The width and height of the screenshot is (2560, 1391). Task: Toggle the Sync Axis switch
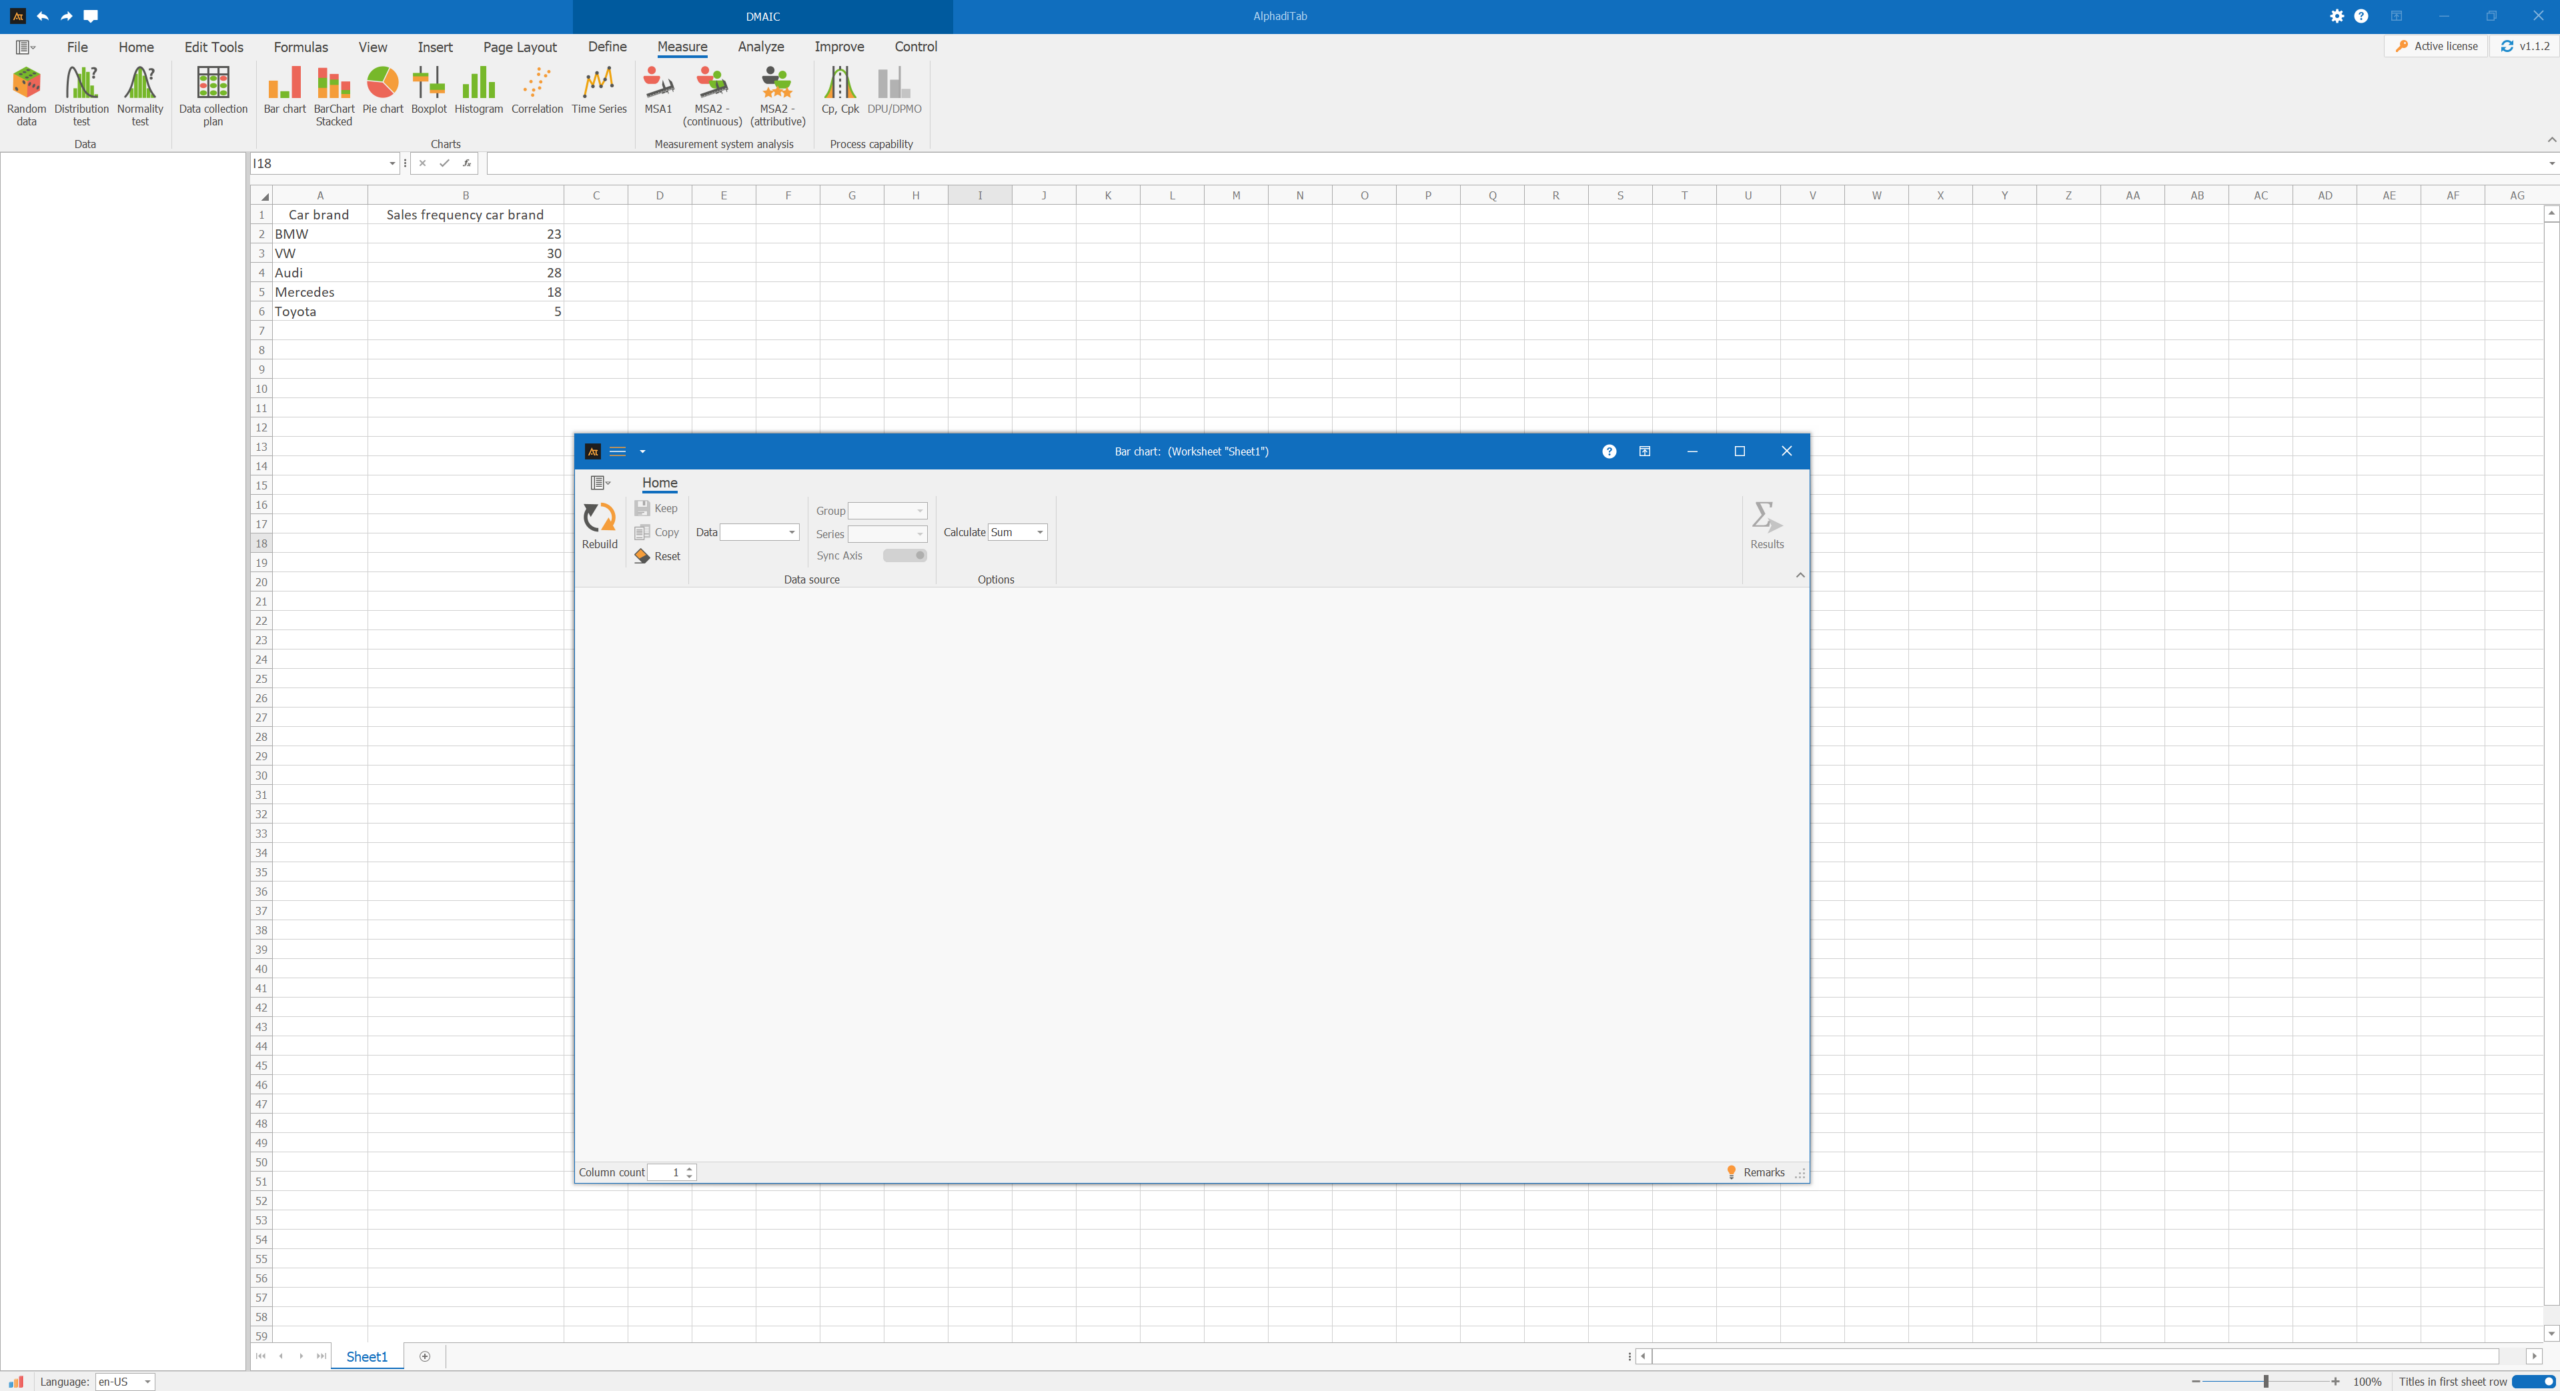coord(904,556)
